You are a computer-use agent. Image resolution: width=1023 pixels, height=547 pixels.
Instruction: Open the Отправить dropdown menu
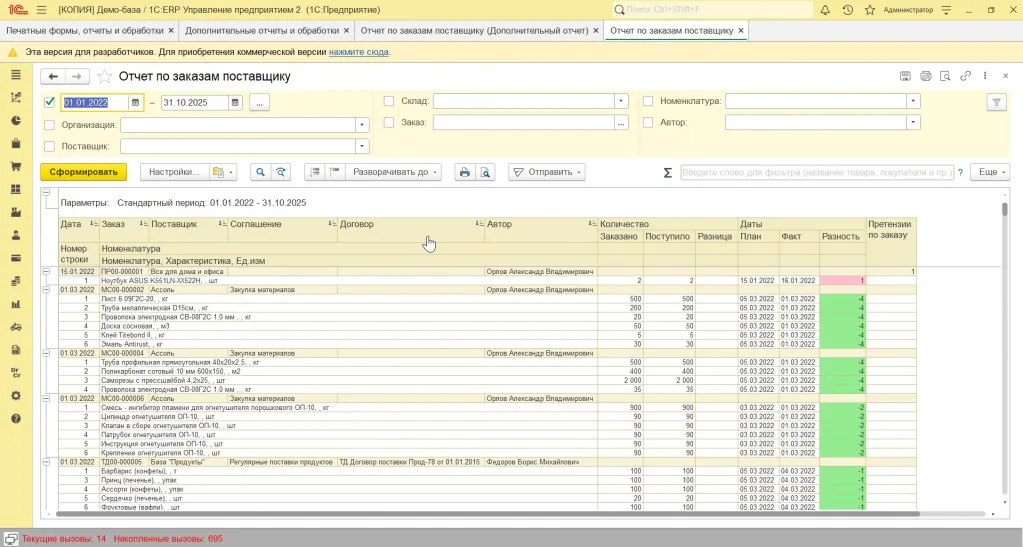pyautogui.click(x=547, y=172)
